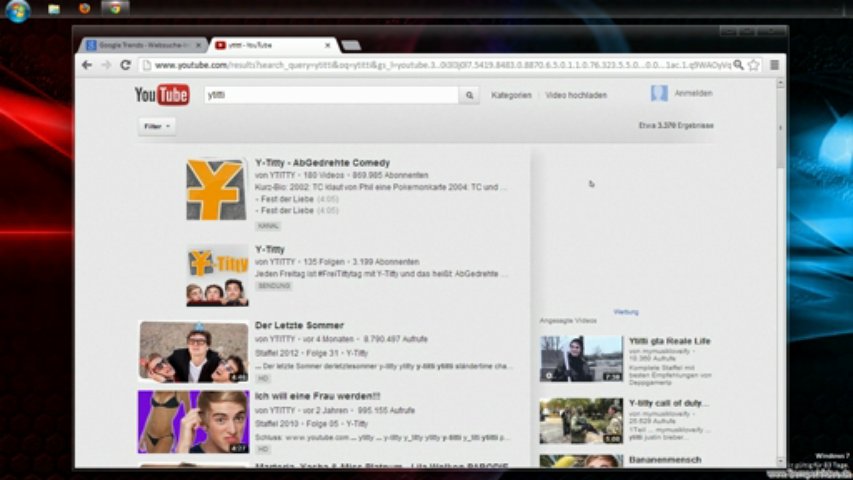Open the Der Letzte Sommer video thumbnail
The image size is (853, 480).
pyautogui.click(x=193, y=351)
